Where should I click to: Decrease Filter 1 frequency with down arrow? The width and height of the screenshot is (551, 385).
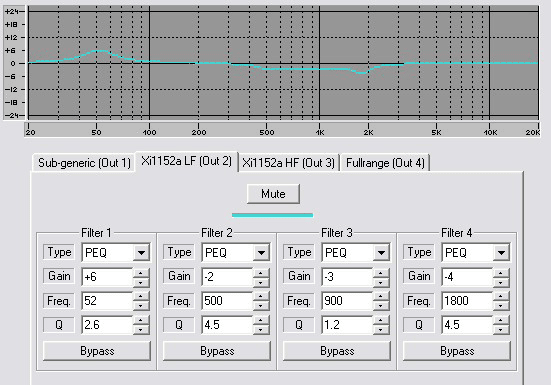(141, 306)
